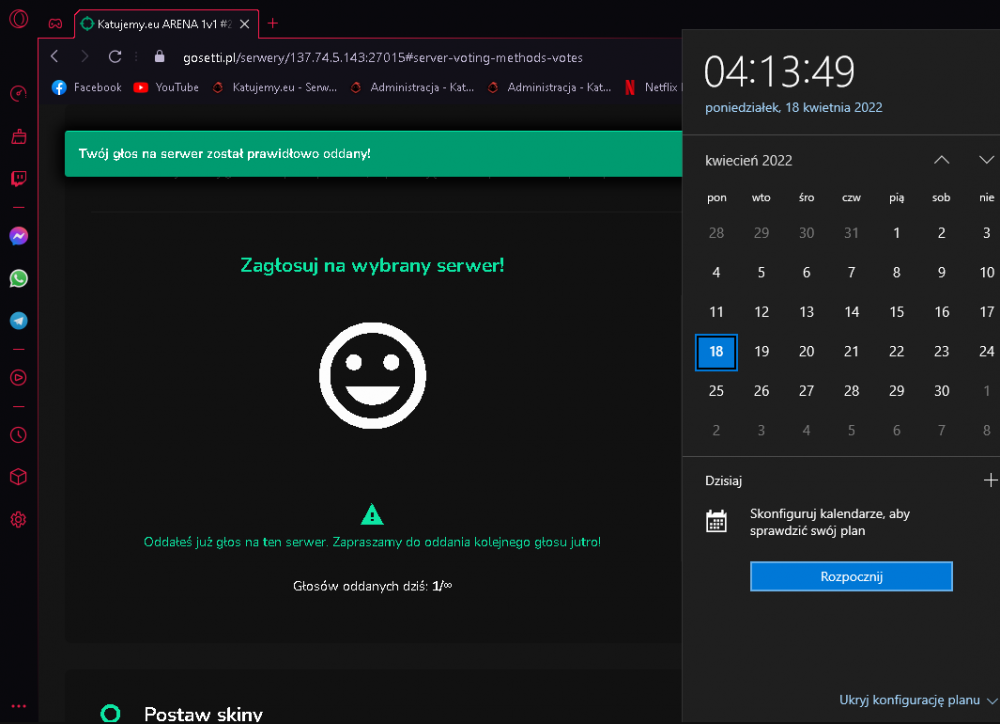This screenshot has width=1000, height=724.
Task: Open the first Administracja - Kat... bookmark
Action: pyautogui.click(x=413, y=87)
